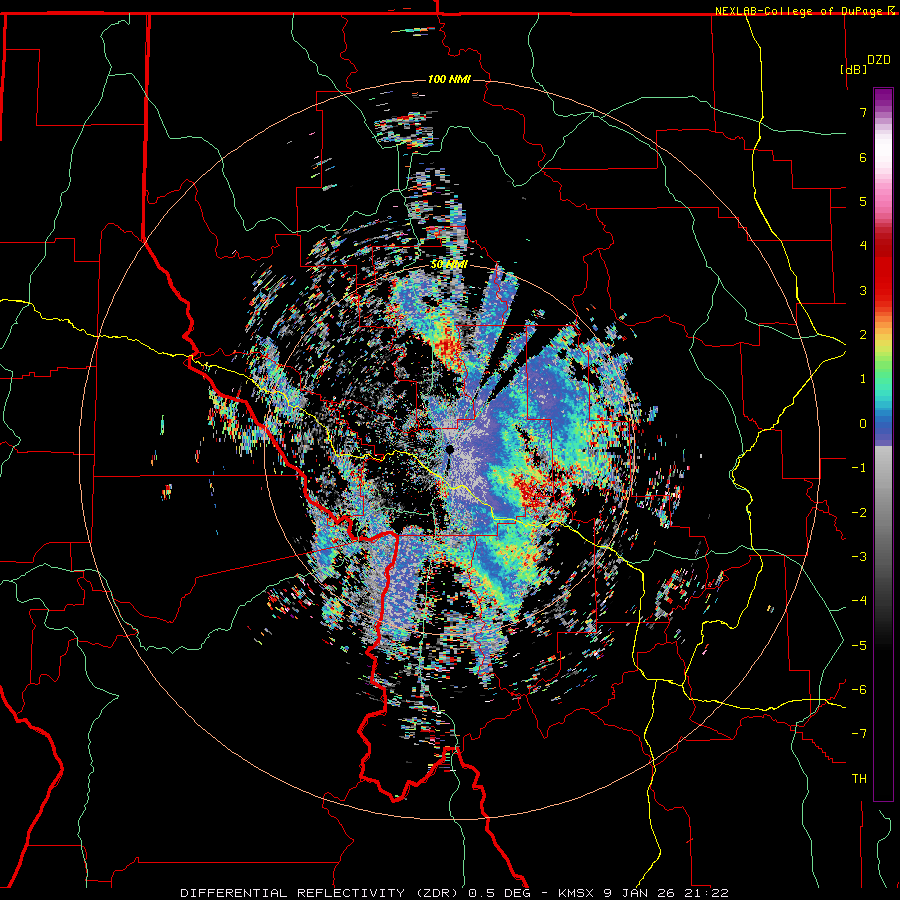The image size is (900, 900).
Task: Click the 100 NMI range ring label
Action: pyautogui.click(x=449, y=79)
